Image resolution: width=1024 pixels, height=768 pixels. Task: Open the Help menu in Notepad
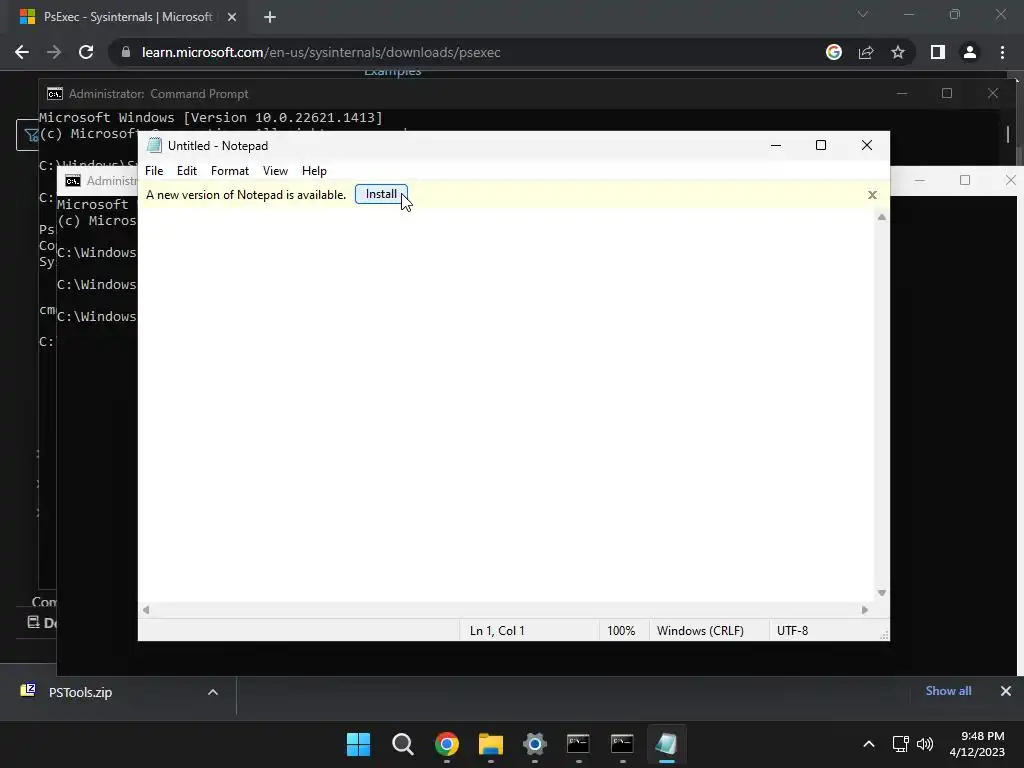(314, 170)
